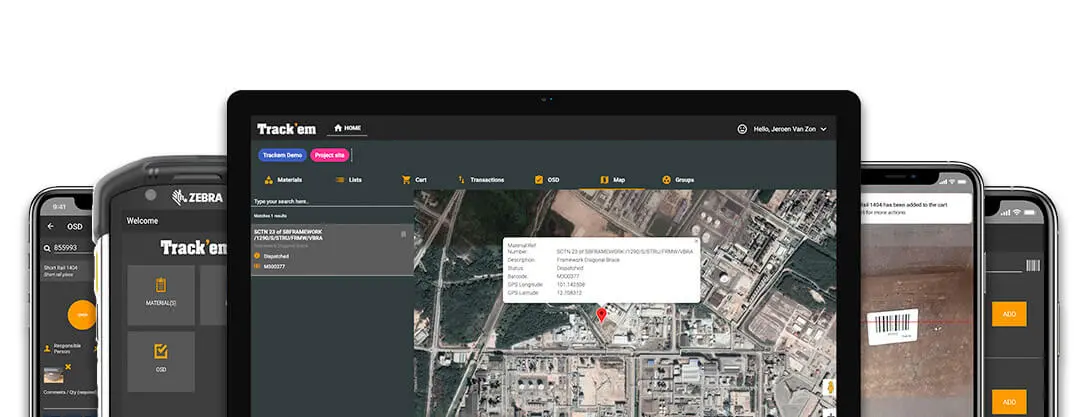
Task: Select the Project site pink chip
Action: tap(330, 155)
